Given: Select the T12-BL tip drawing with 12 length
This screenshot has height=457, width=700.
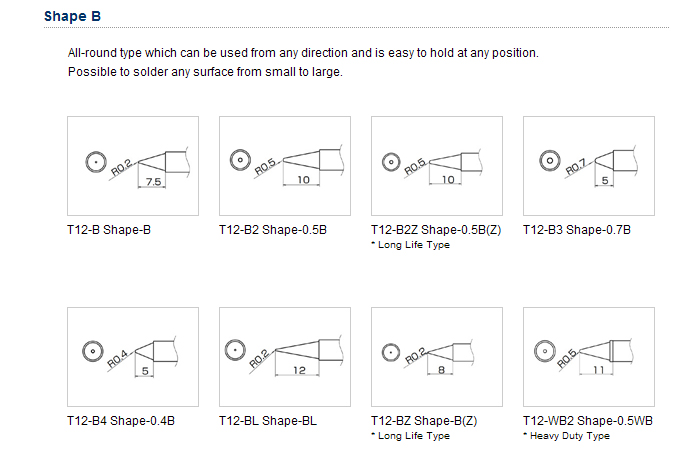Looking at the screenshot, I should [284, 354].
